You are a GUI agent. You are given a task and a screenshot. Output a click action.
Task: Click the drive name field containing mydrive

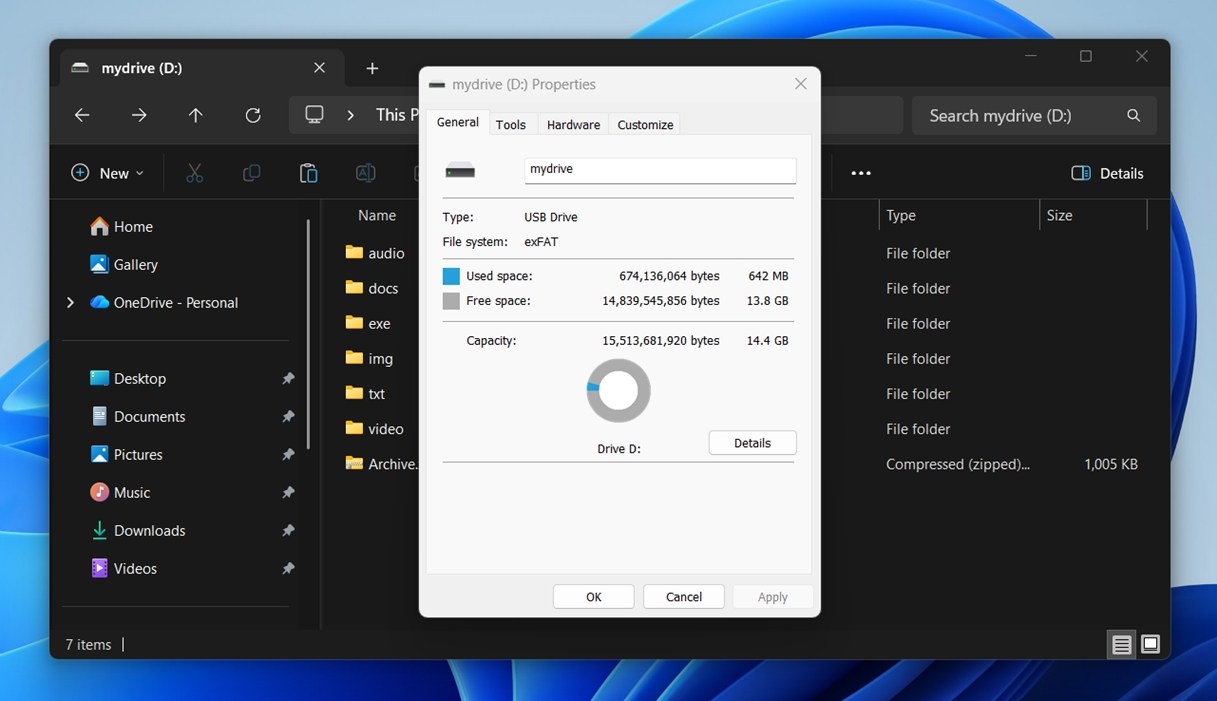pyautogui.click(x=660, y=170)
